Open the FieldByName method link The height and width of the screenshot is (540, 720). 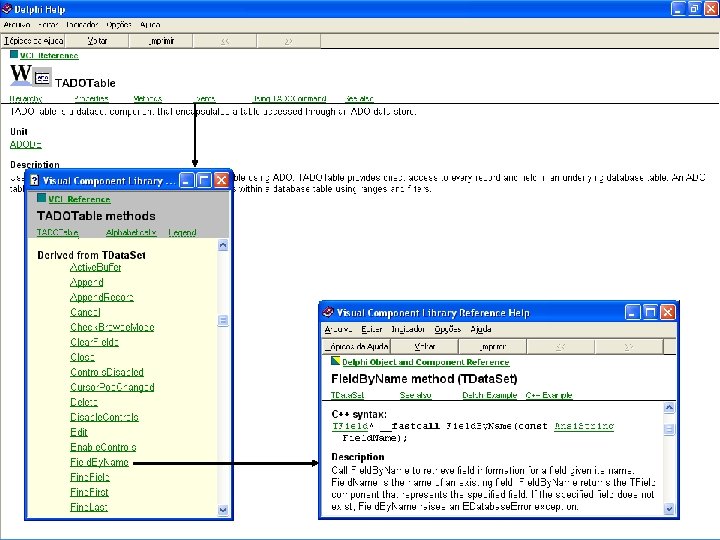(x=99, y=463)
